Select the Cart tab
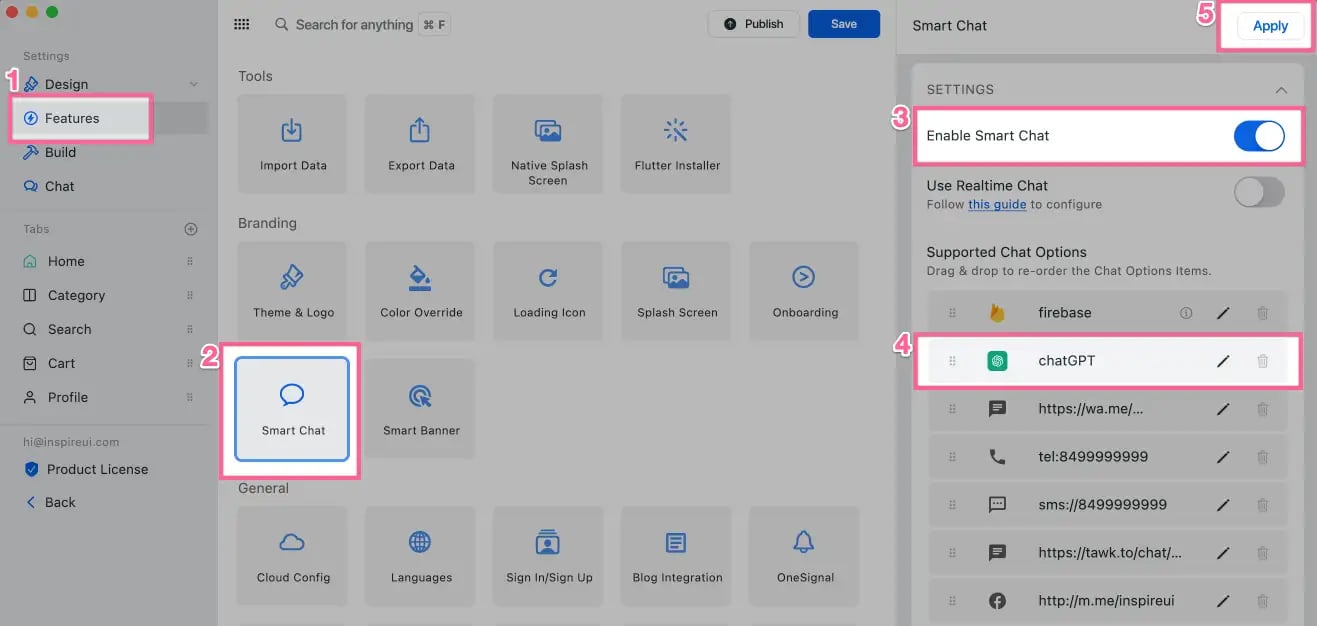The image size is (1317, 626). coord(61,363)
